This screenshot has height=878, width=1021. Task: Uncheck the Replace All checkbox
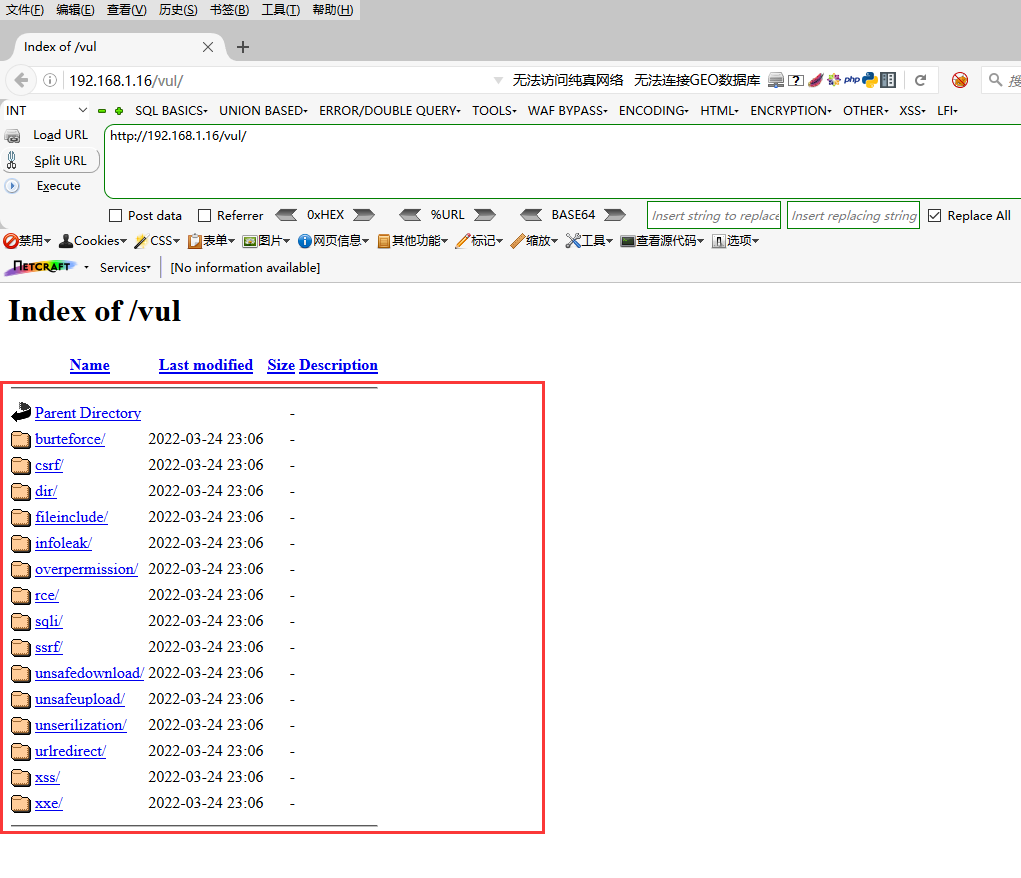(934, 216)
